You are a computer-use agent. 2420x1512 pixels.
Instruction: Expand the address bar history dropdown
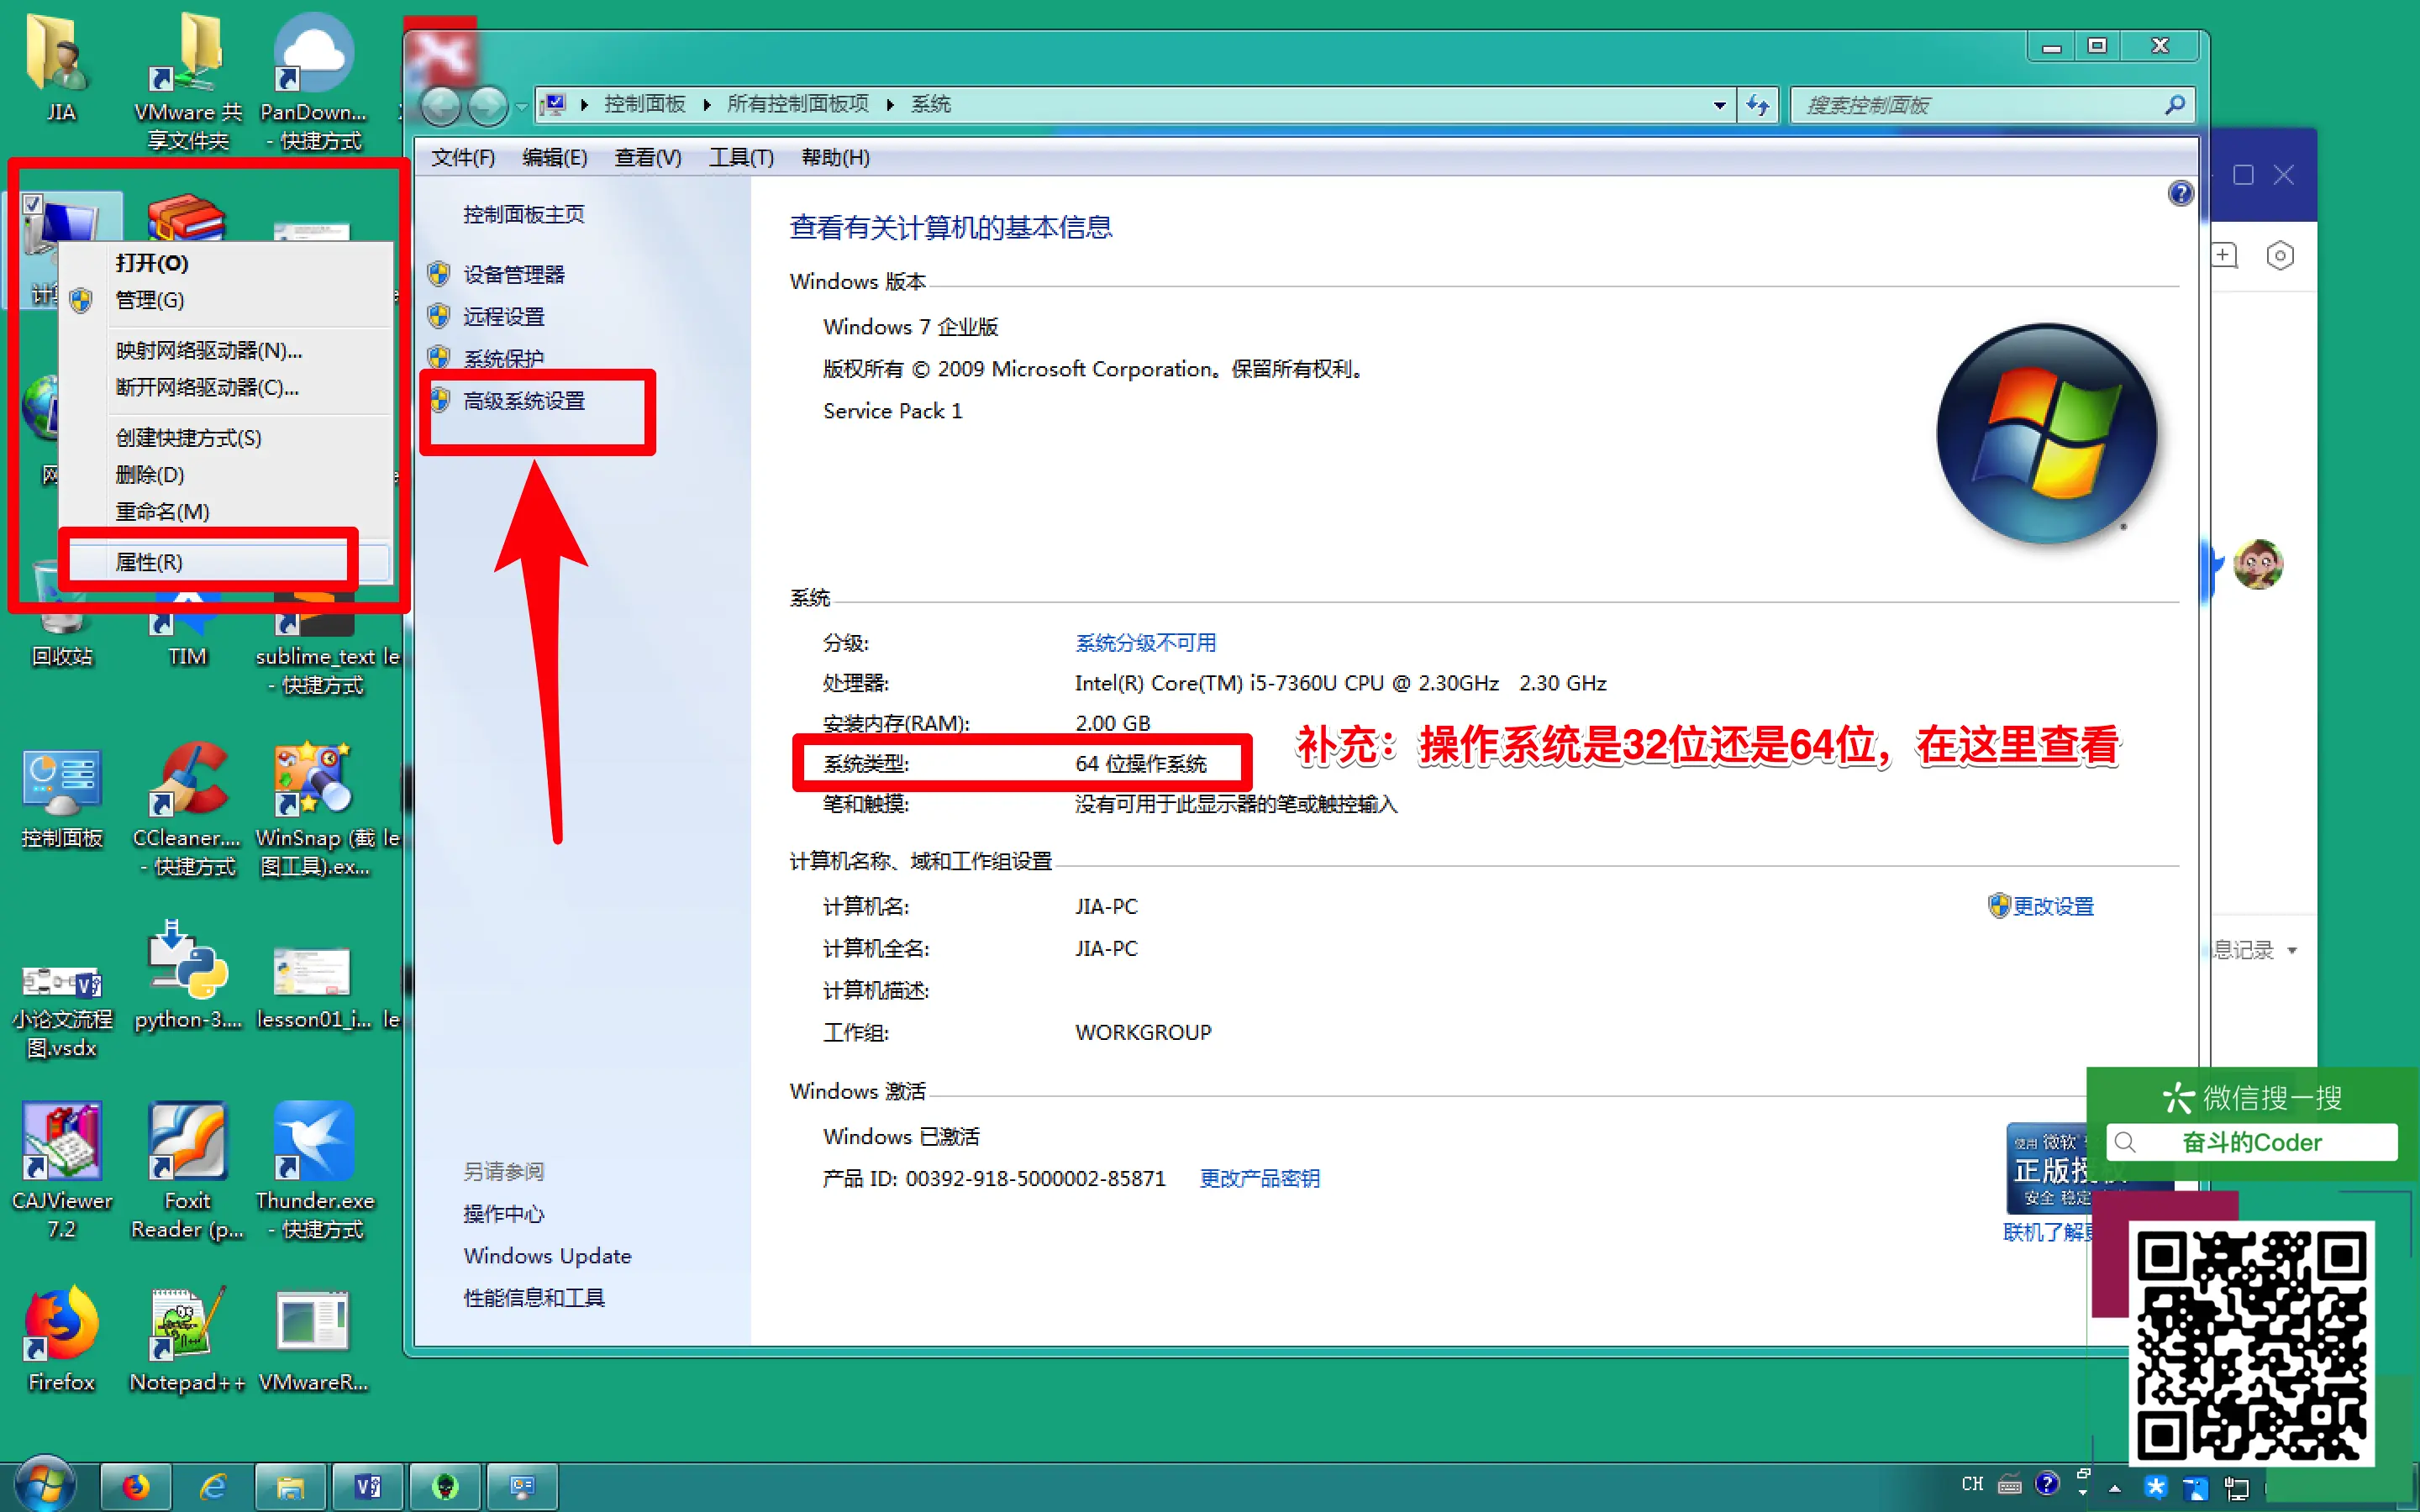1719,105
